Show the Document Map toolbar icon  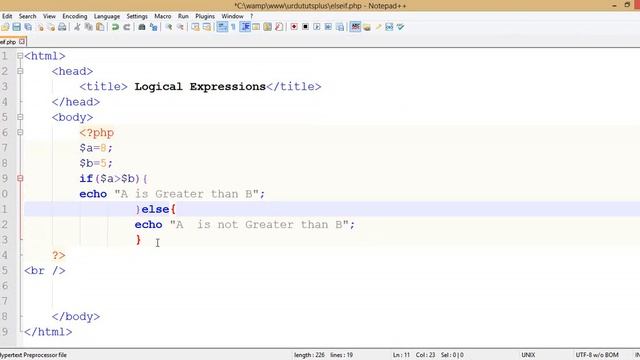pos(268,27)
